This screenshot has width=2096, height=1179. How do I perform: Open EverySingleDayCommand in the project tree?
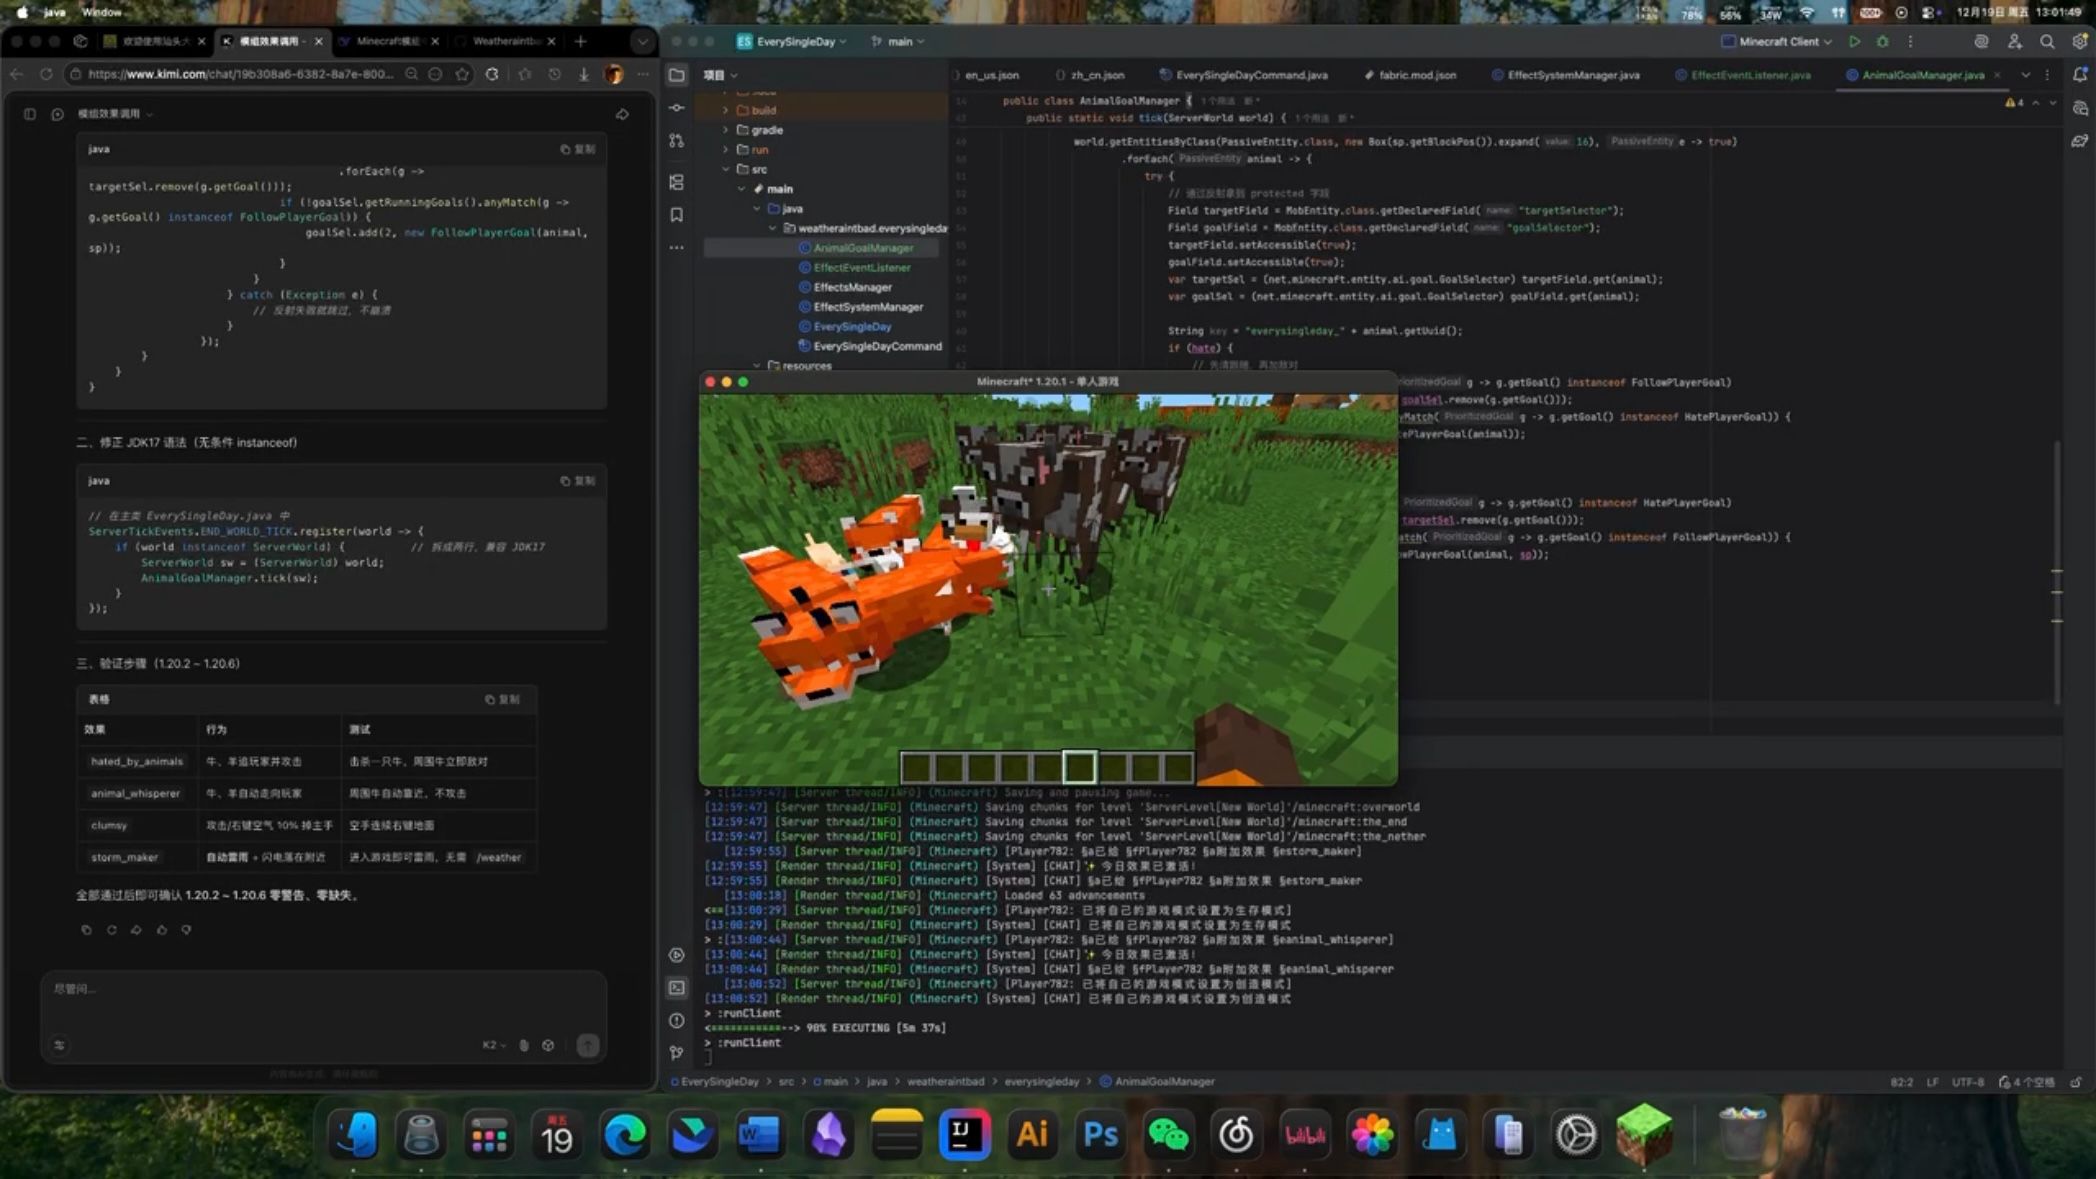869,346
